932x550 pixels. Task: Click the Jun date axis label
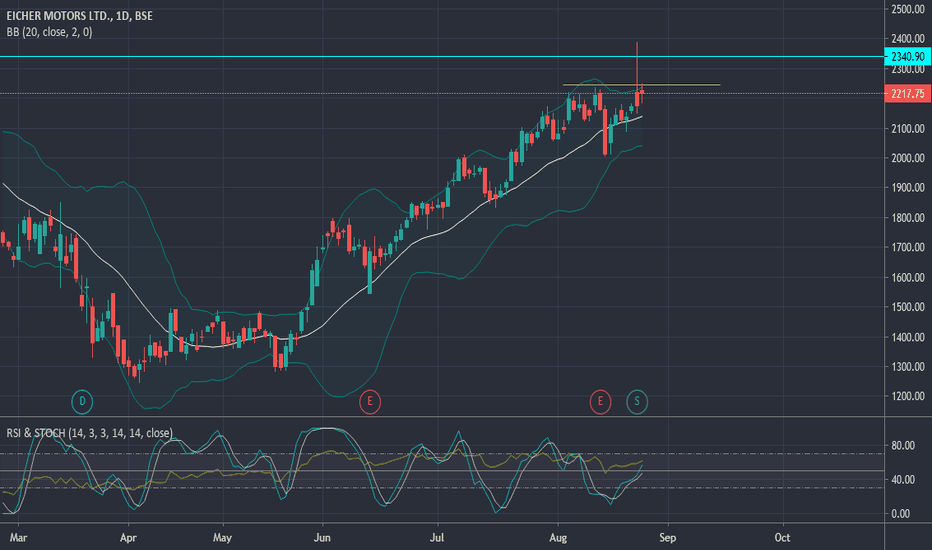322,538
